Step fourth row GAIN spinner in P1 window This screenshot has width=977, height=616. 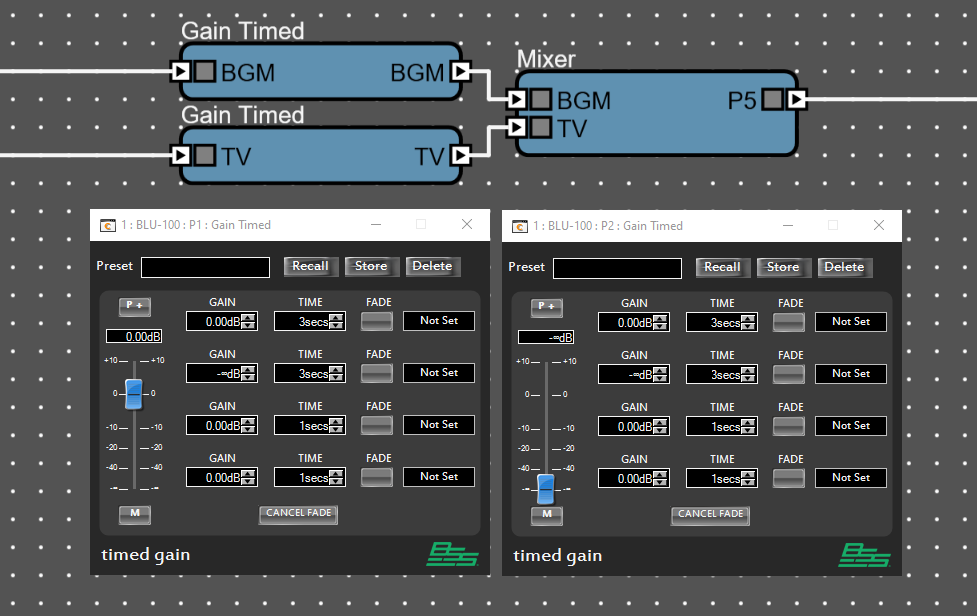[249, 478]
